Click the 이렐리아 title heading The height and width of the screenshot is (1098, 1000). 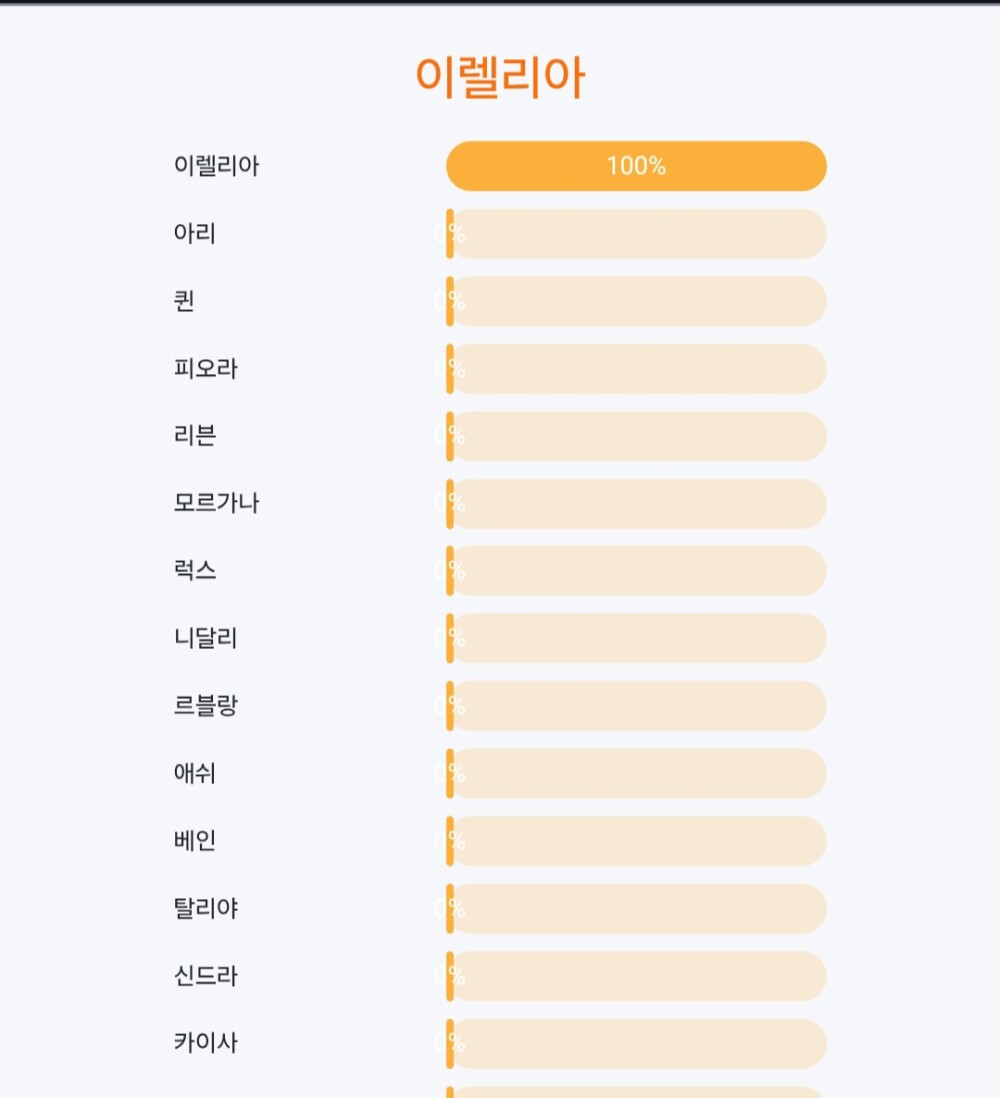(x=500, y=77)
